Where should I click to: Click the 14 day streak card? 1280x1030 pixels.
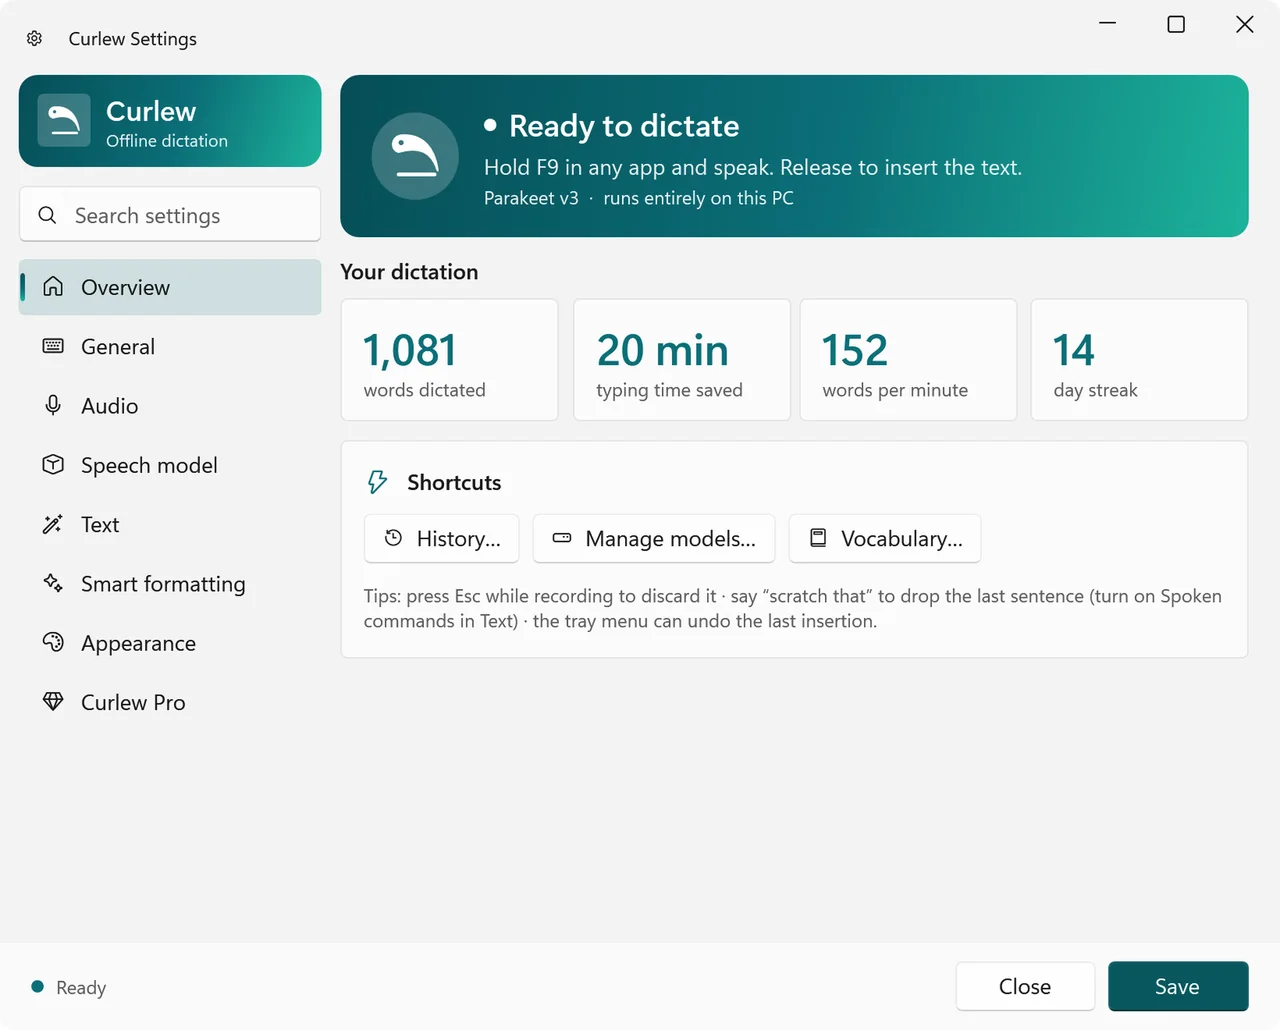pyautogui.click(x=1139, y=360)
